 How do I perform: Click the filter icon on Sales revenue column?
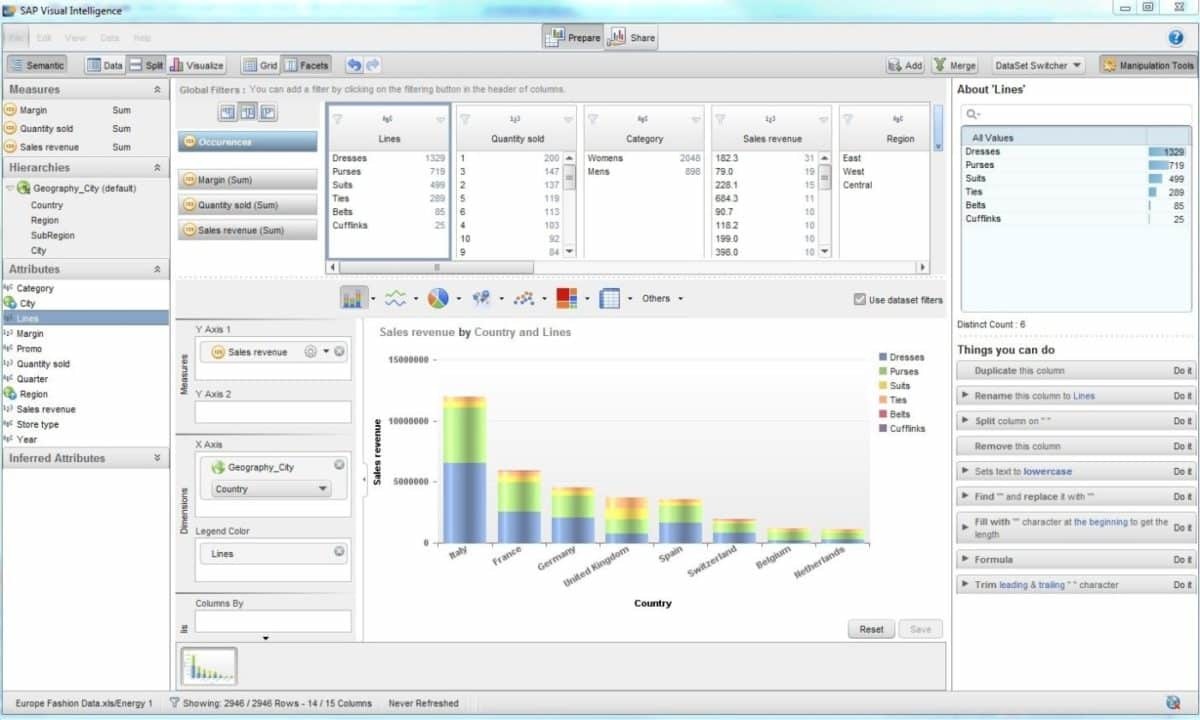pyautogui.click(x=721, y=120)
